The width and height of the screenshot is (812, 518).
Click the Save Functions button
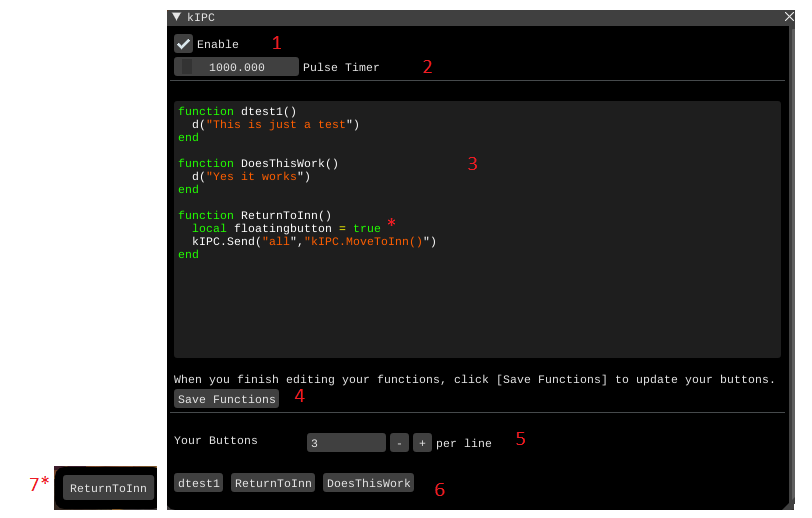coord(226,399)
